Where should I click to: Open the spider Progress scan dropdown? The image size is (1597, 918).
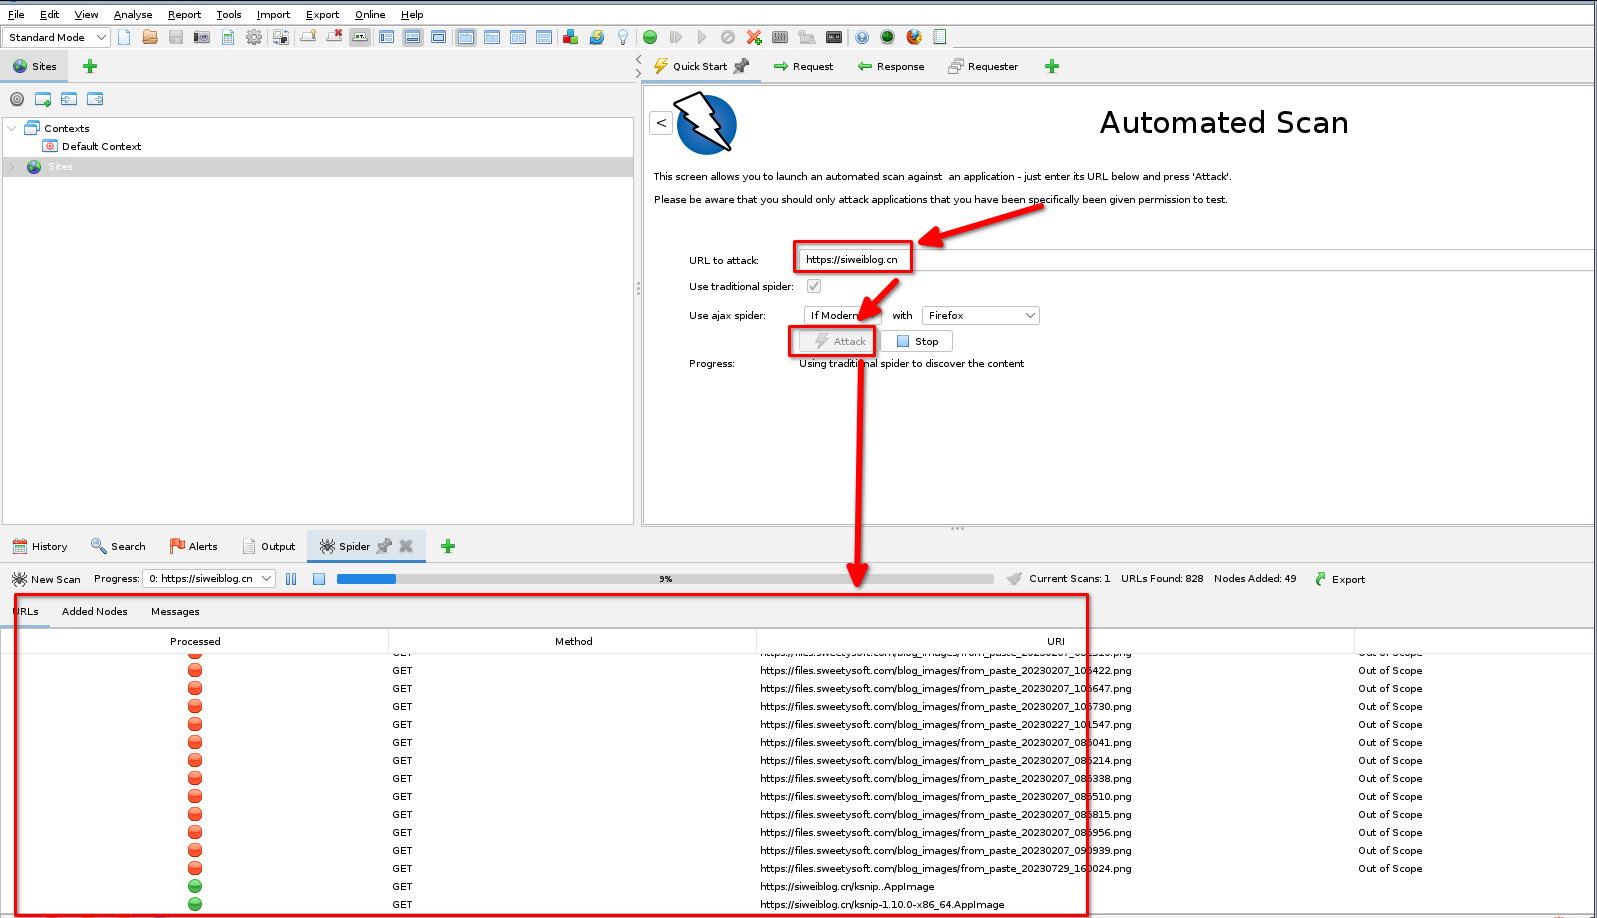(209, 579)
